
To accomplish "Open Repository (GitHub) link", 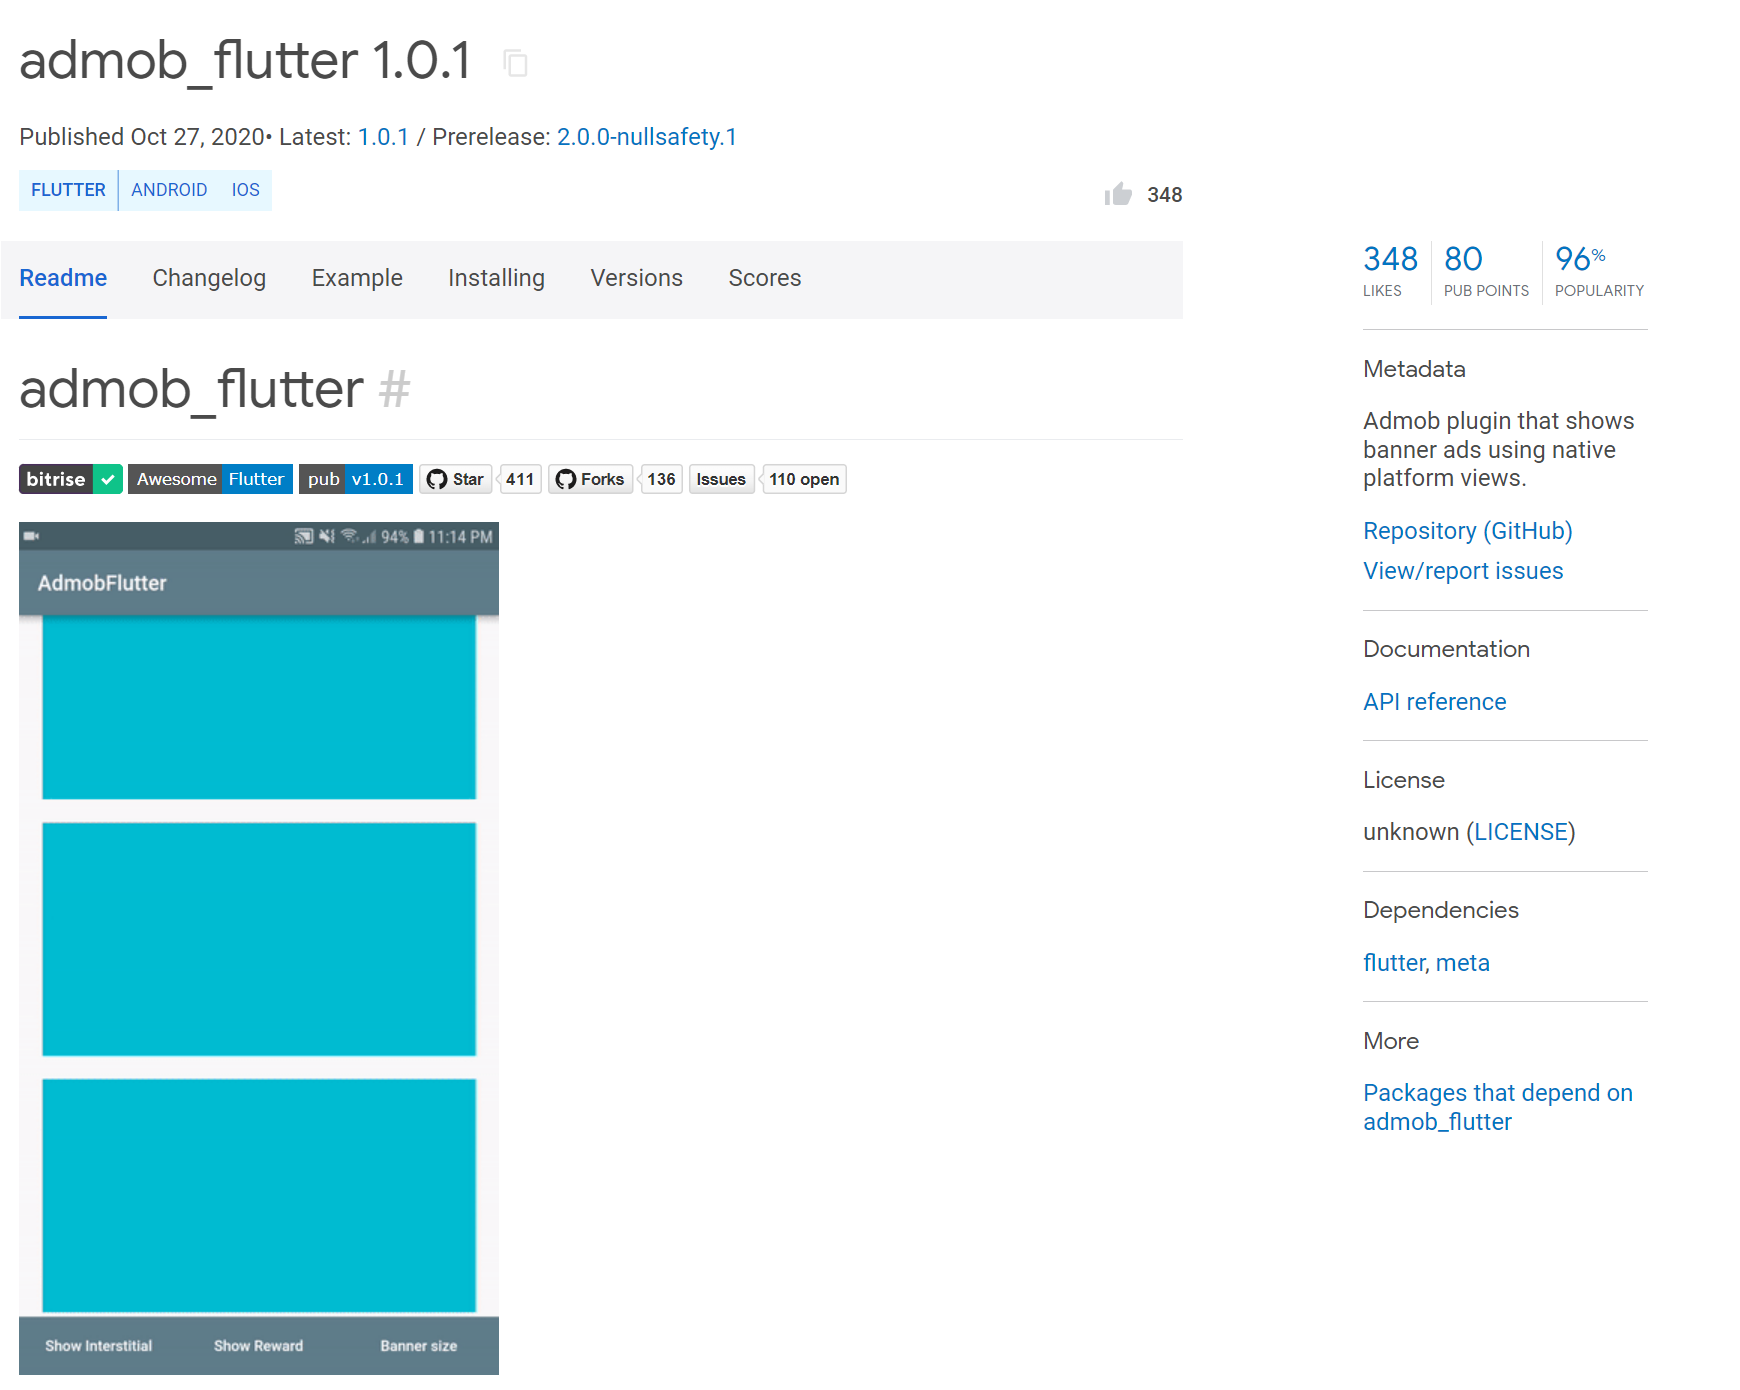I will pos(1468,531).
